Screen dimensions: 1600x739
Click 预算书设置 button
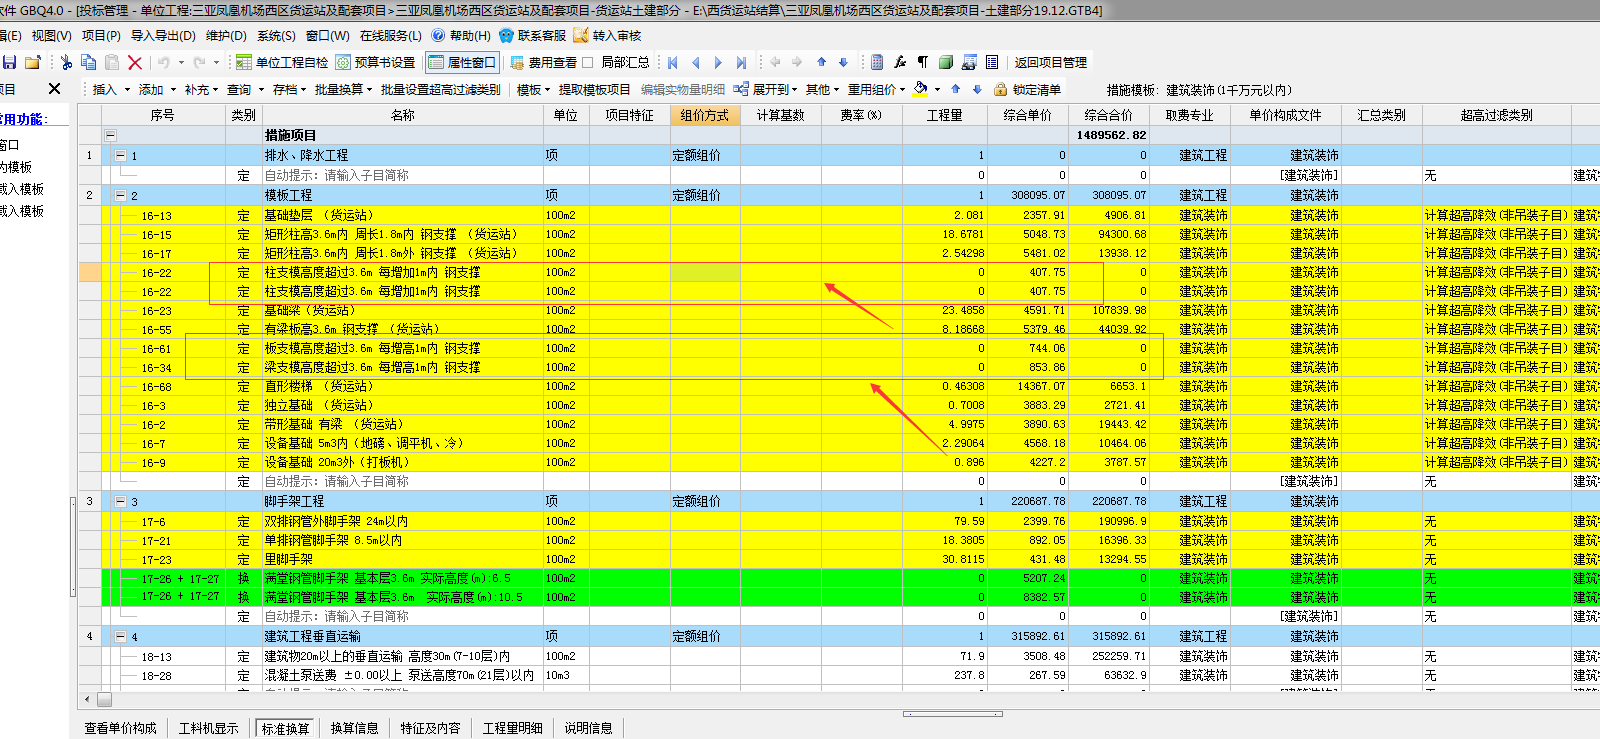376,62
